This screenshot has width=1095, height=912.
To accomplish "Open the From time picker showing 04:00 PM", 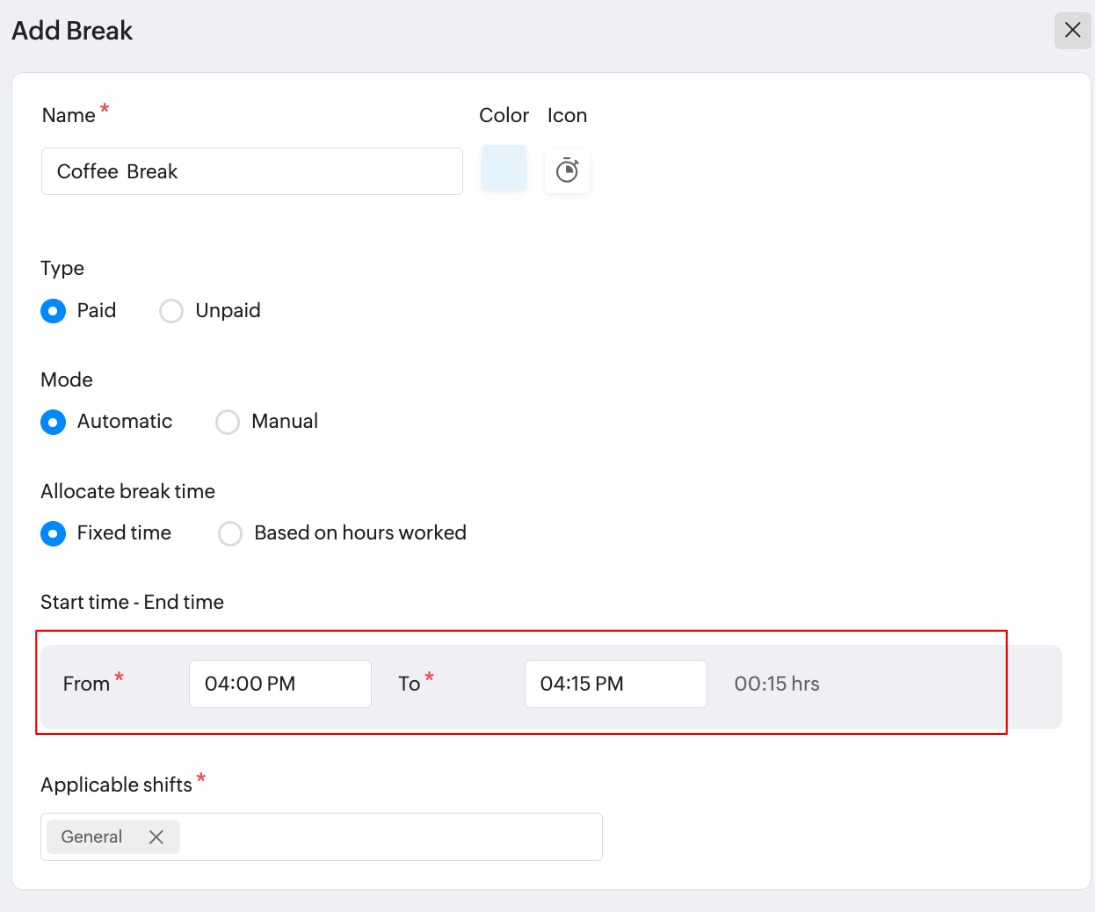I will click(280, 684).
